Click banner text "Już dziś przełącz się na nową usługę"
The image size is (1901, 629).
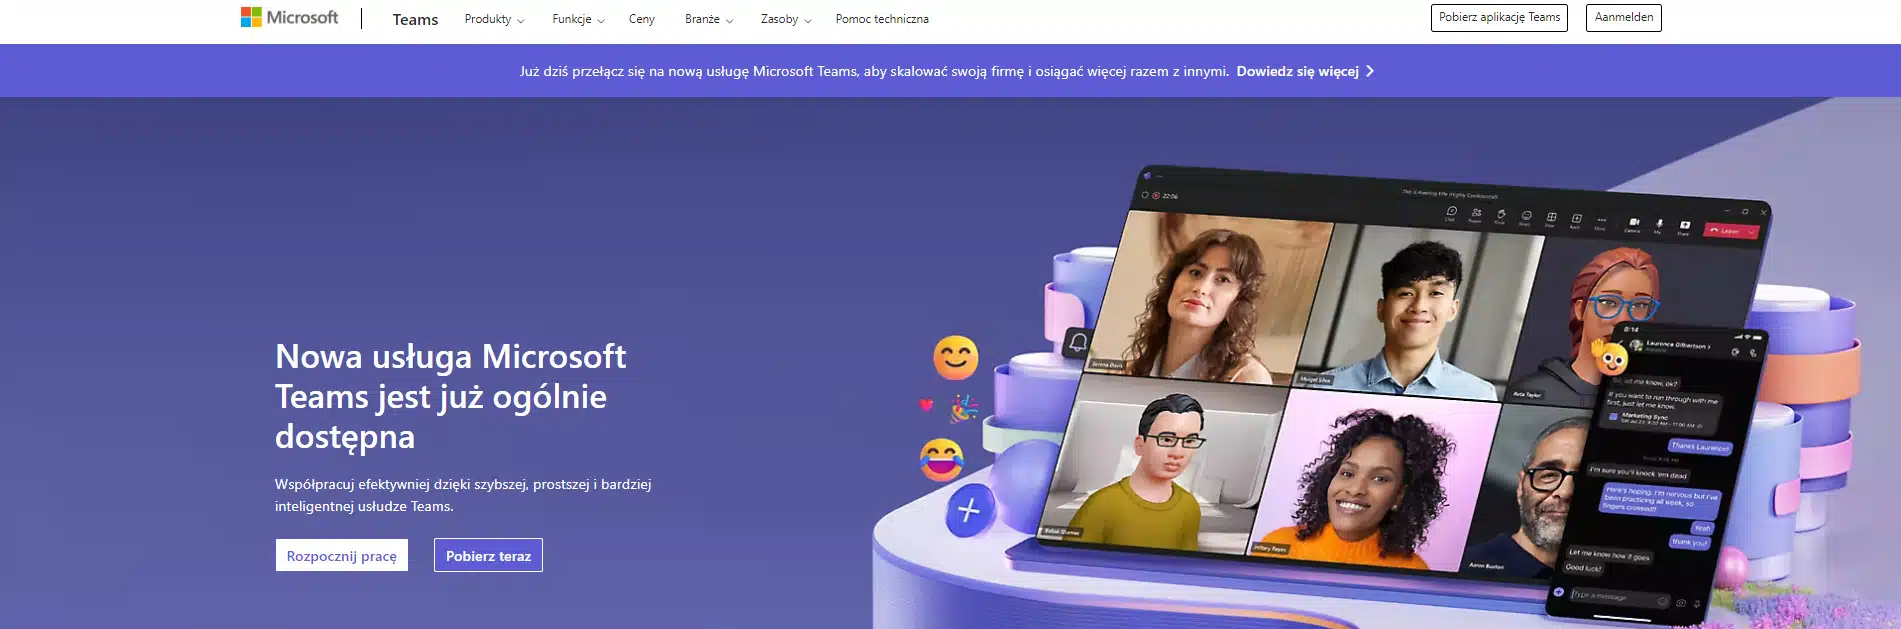(633, 71)
